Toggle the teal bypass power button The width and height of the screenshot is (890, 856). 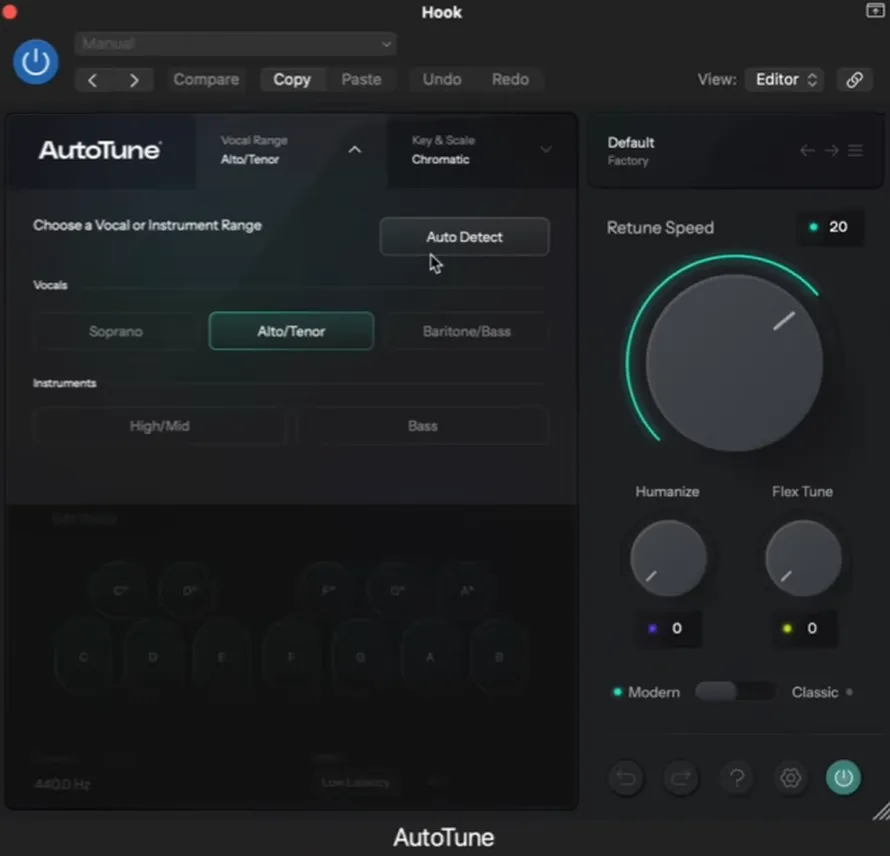(843, 778)
